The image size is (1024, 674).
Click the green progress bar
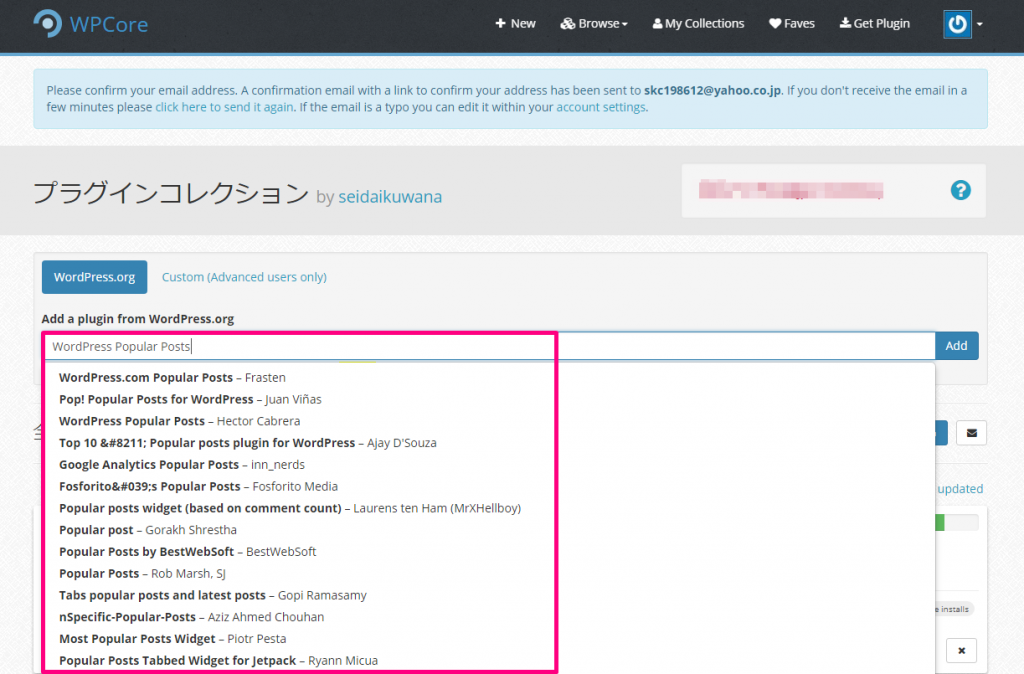click(940, 522)
